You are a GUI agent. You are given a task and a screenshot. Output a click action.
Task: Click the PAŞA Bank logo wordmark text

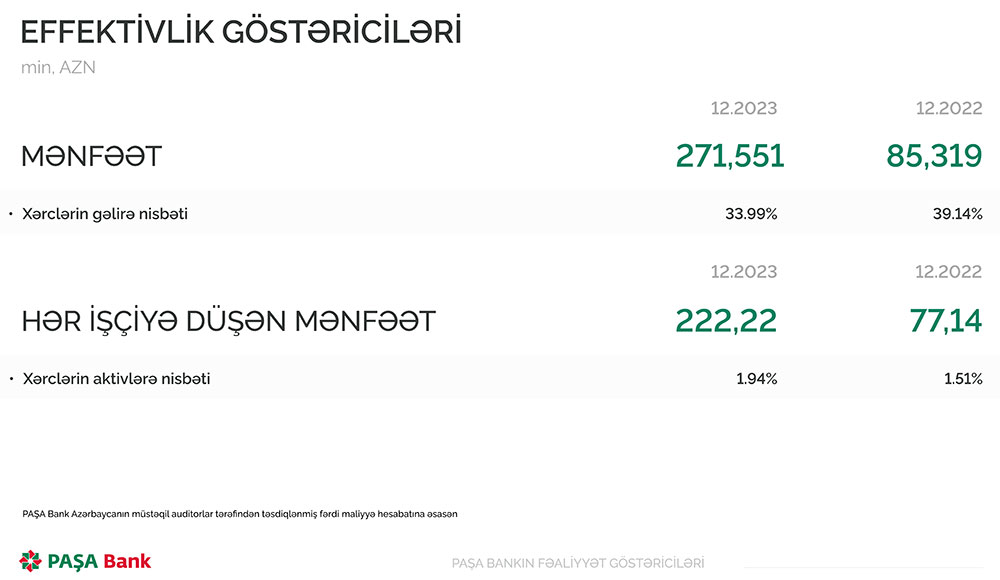pyautogui.click(x=98, y=561)
